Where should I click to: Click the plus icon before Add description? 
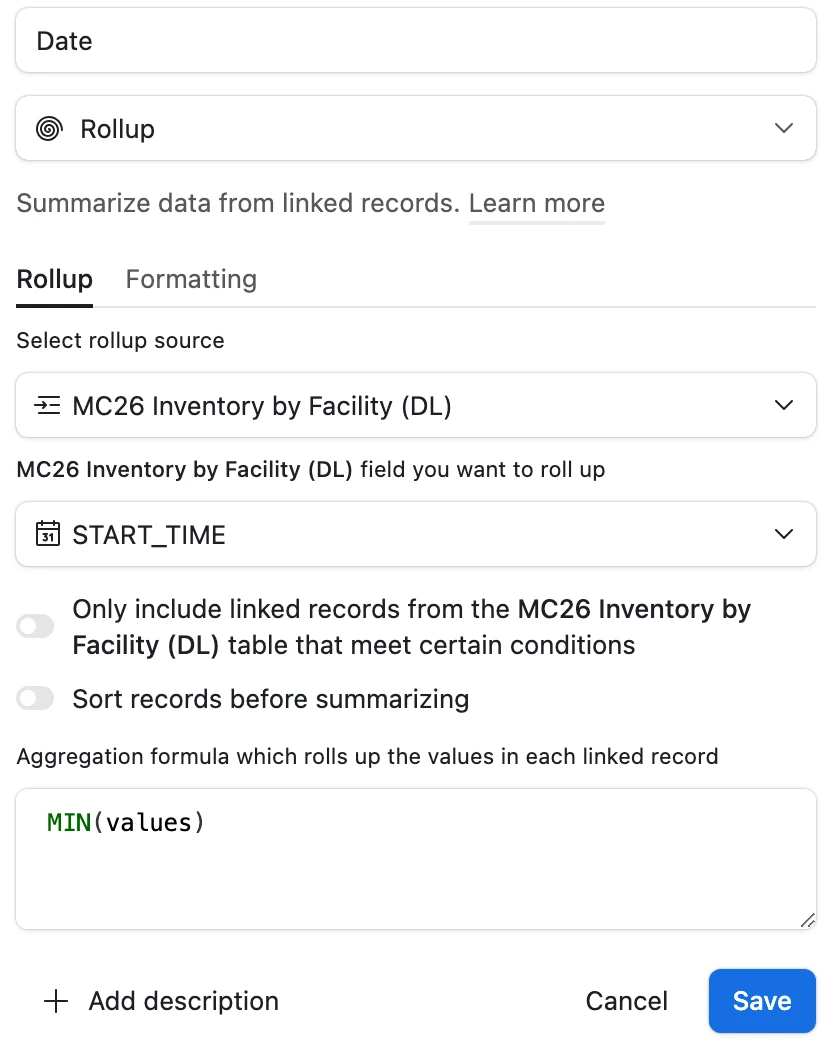point(56,1001)
